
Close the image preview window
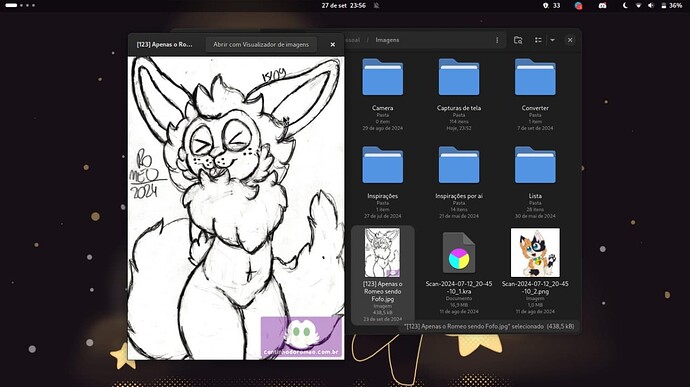point(333,44)
